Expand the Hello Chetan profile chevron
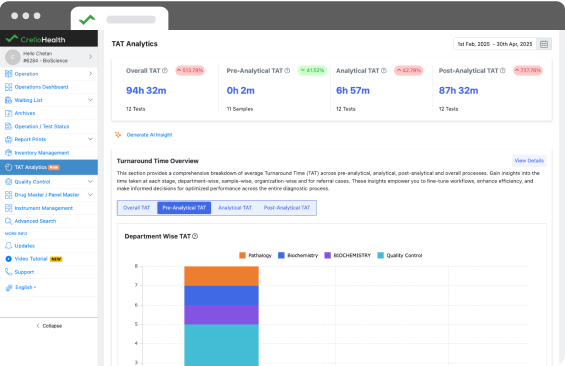565x366 pixels. click(x=90, y=57)
